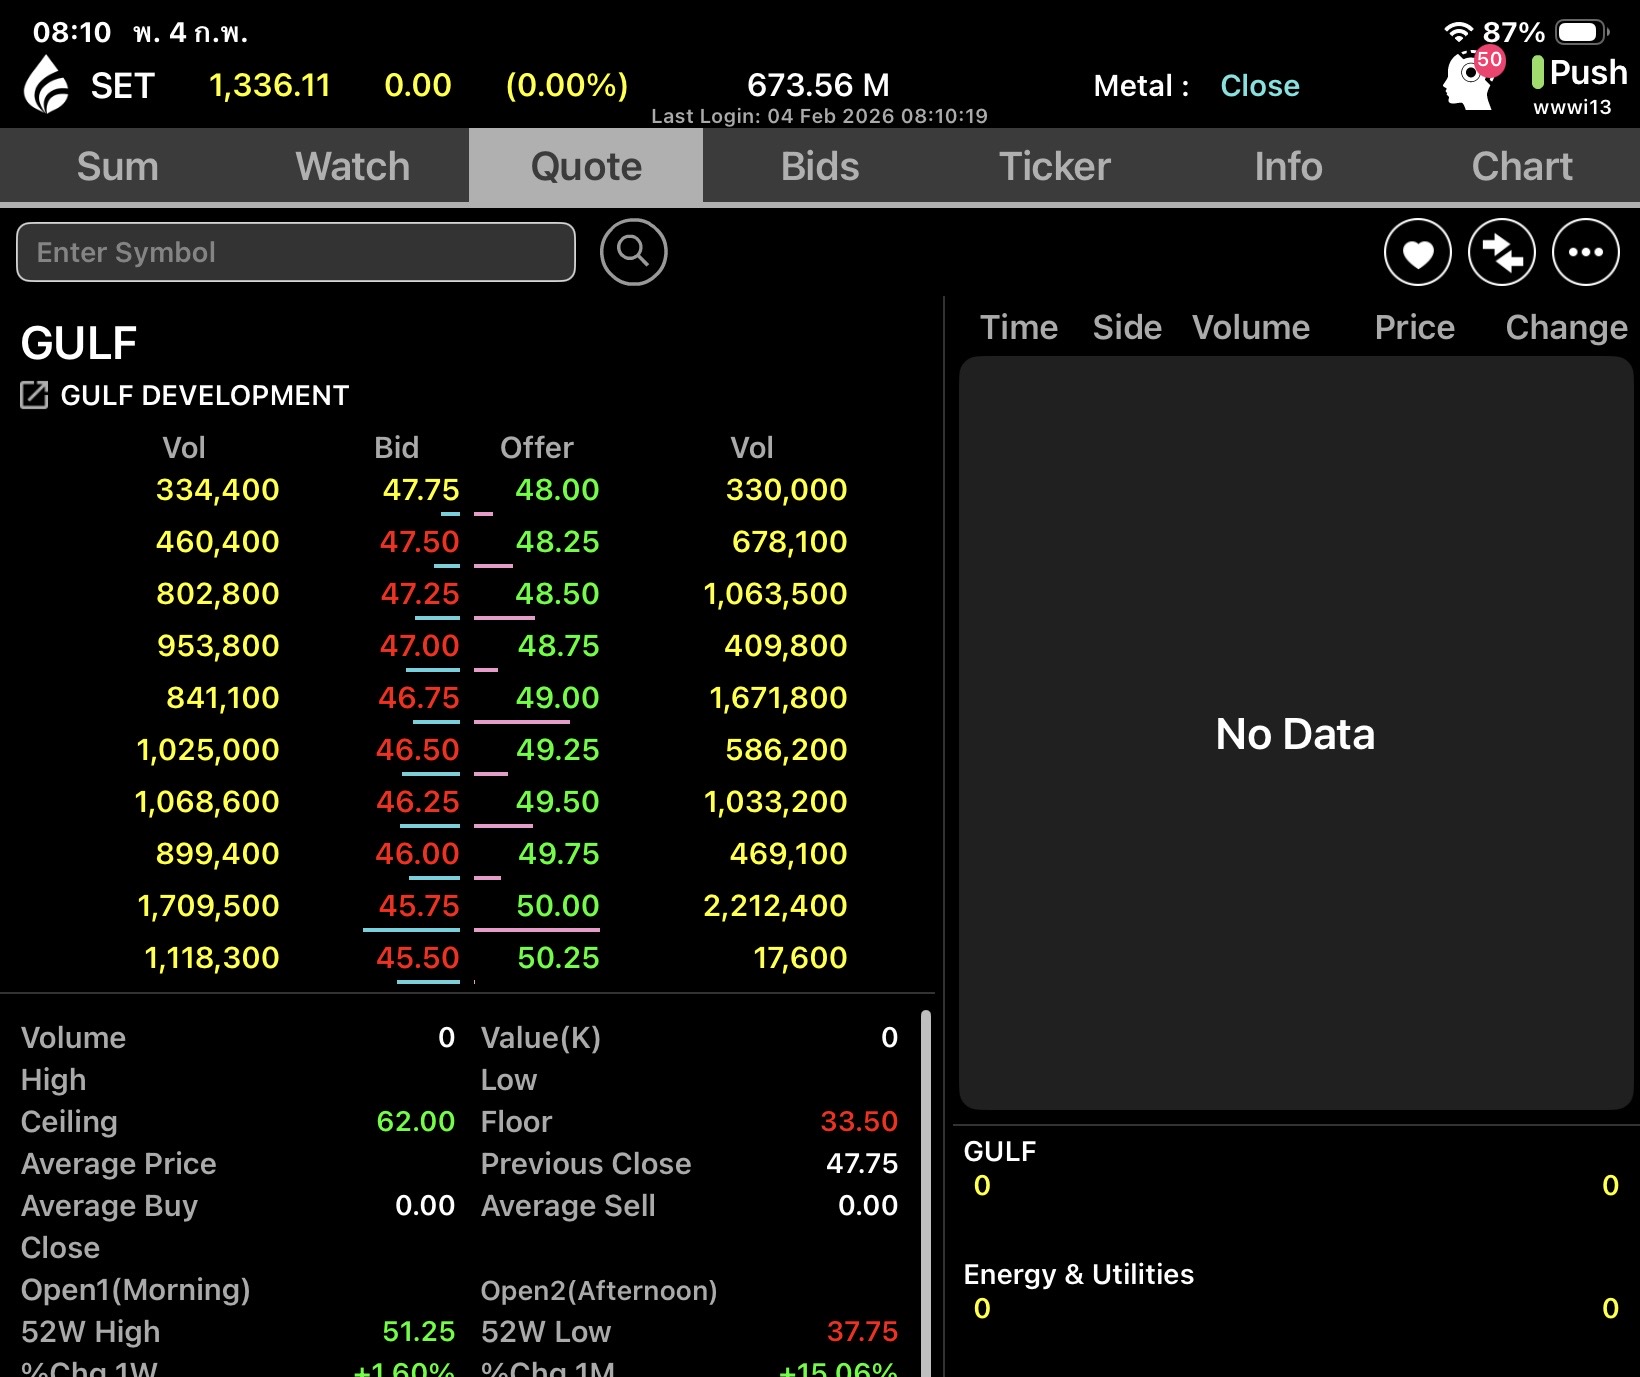Select bid price 45.50

click(x=418, y=957)
